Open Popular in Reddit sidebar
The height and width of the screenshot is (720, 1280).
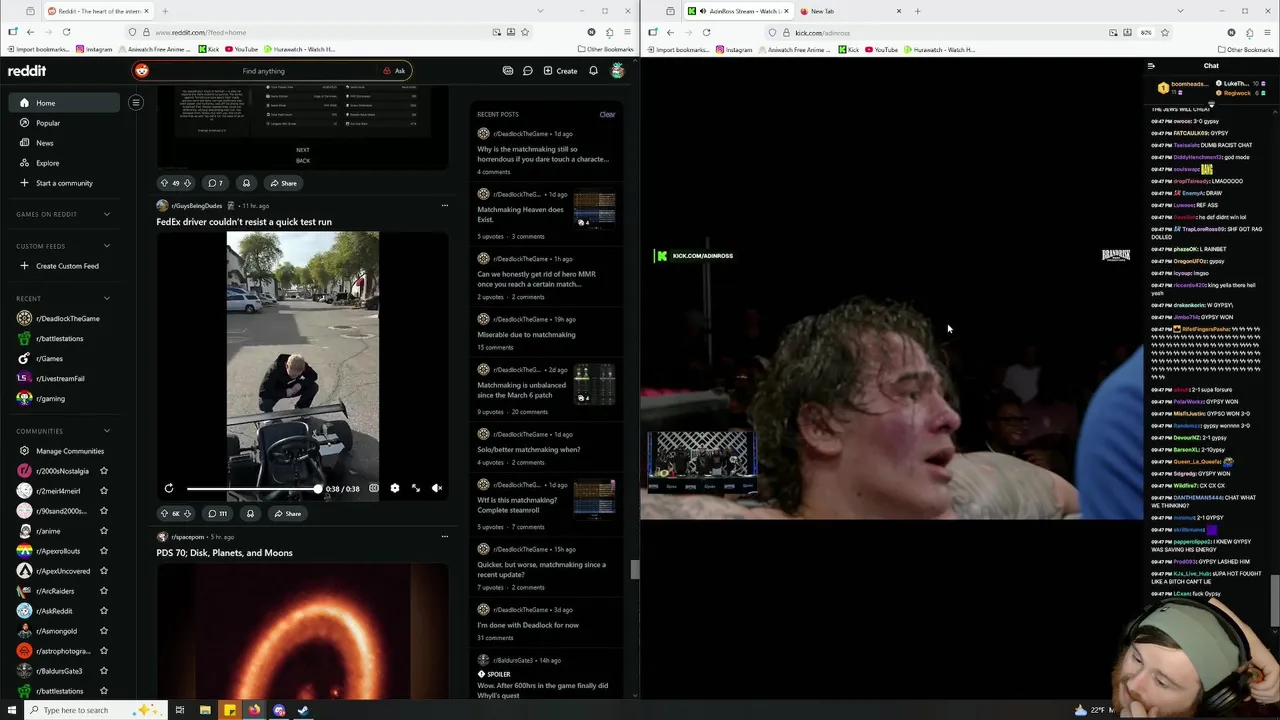point(65,123)
